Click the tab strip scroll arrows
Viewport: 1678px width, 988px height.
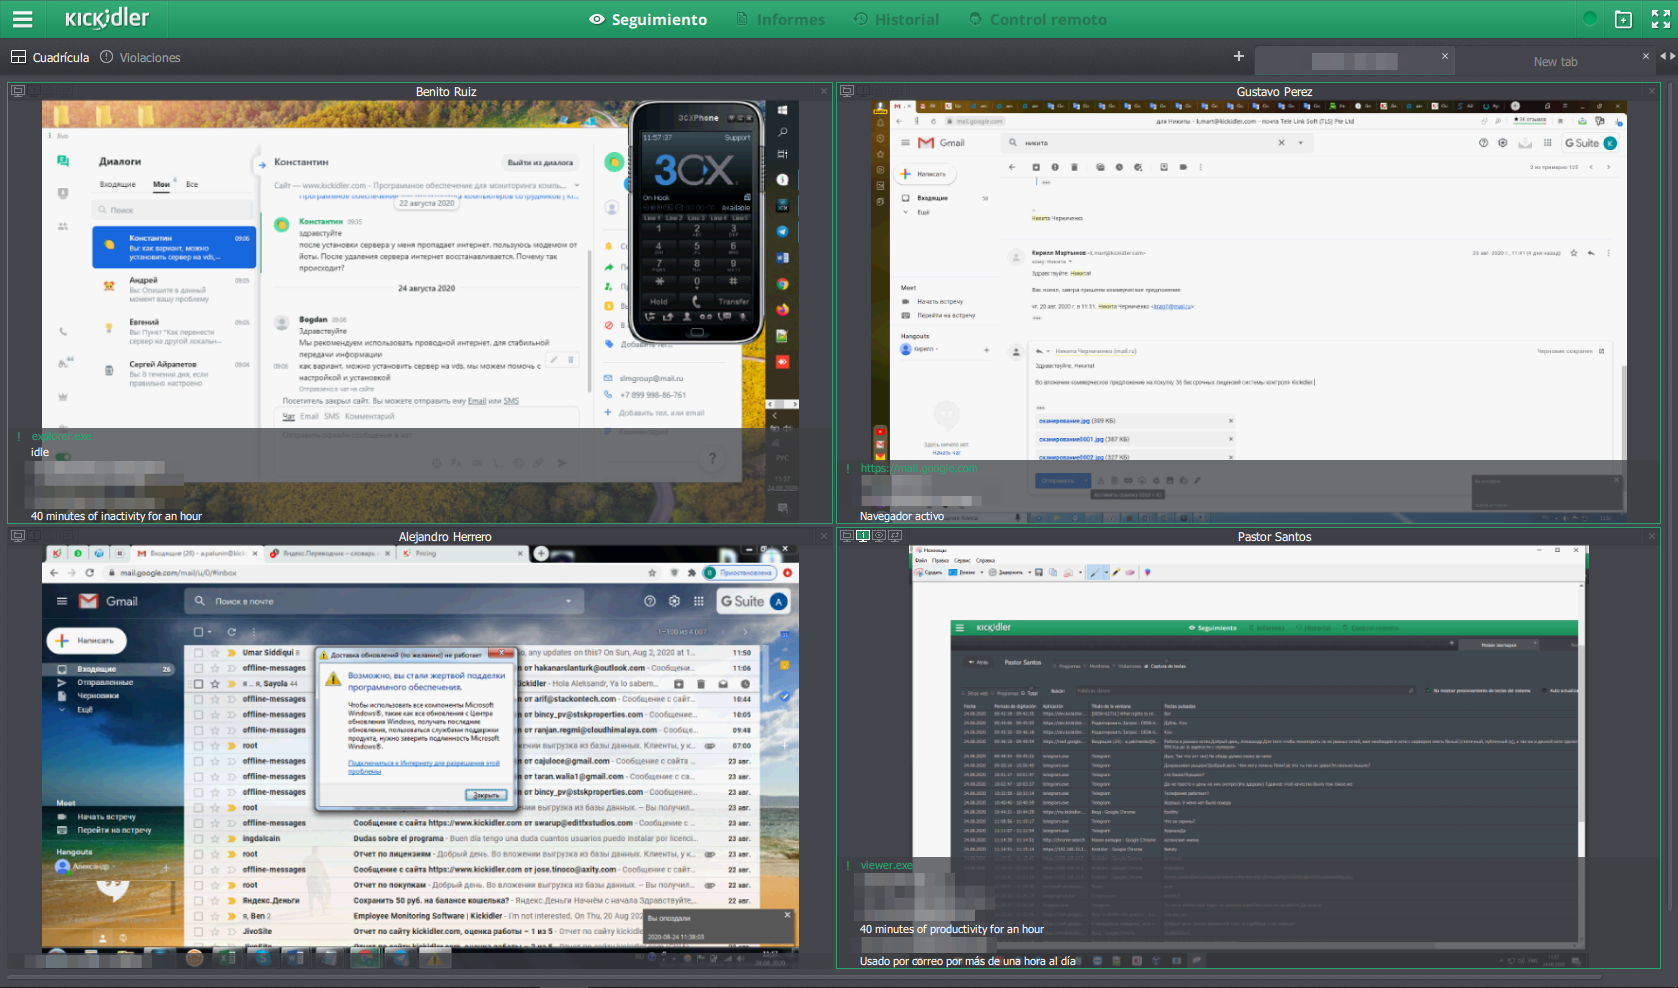tap(1667, 56)
